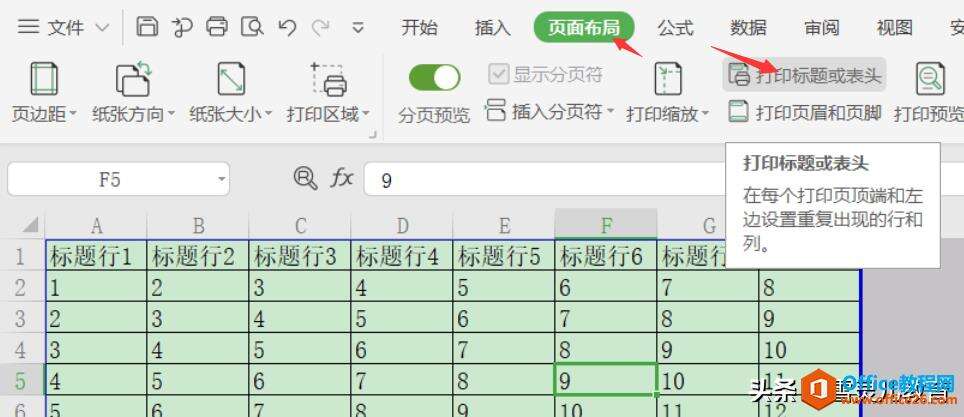Screen dimensions: 964x417
Task: Switch to the 插入 tab
Action: click(x=492, y=28)
